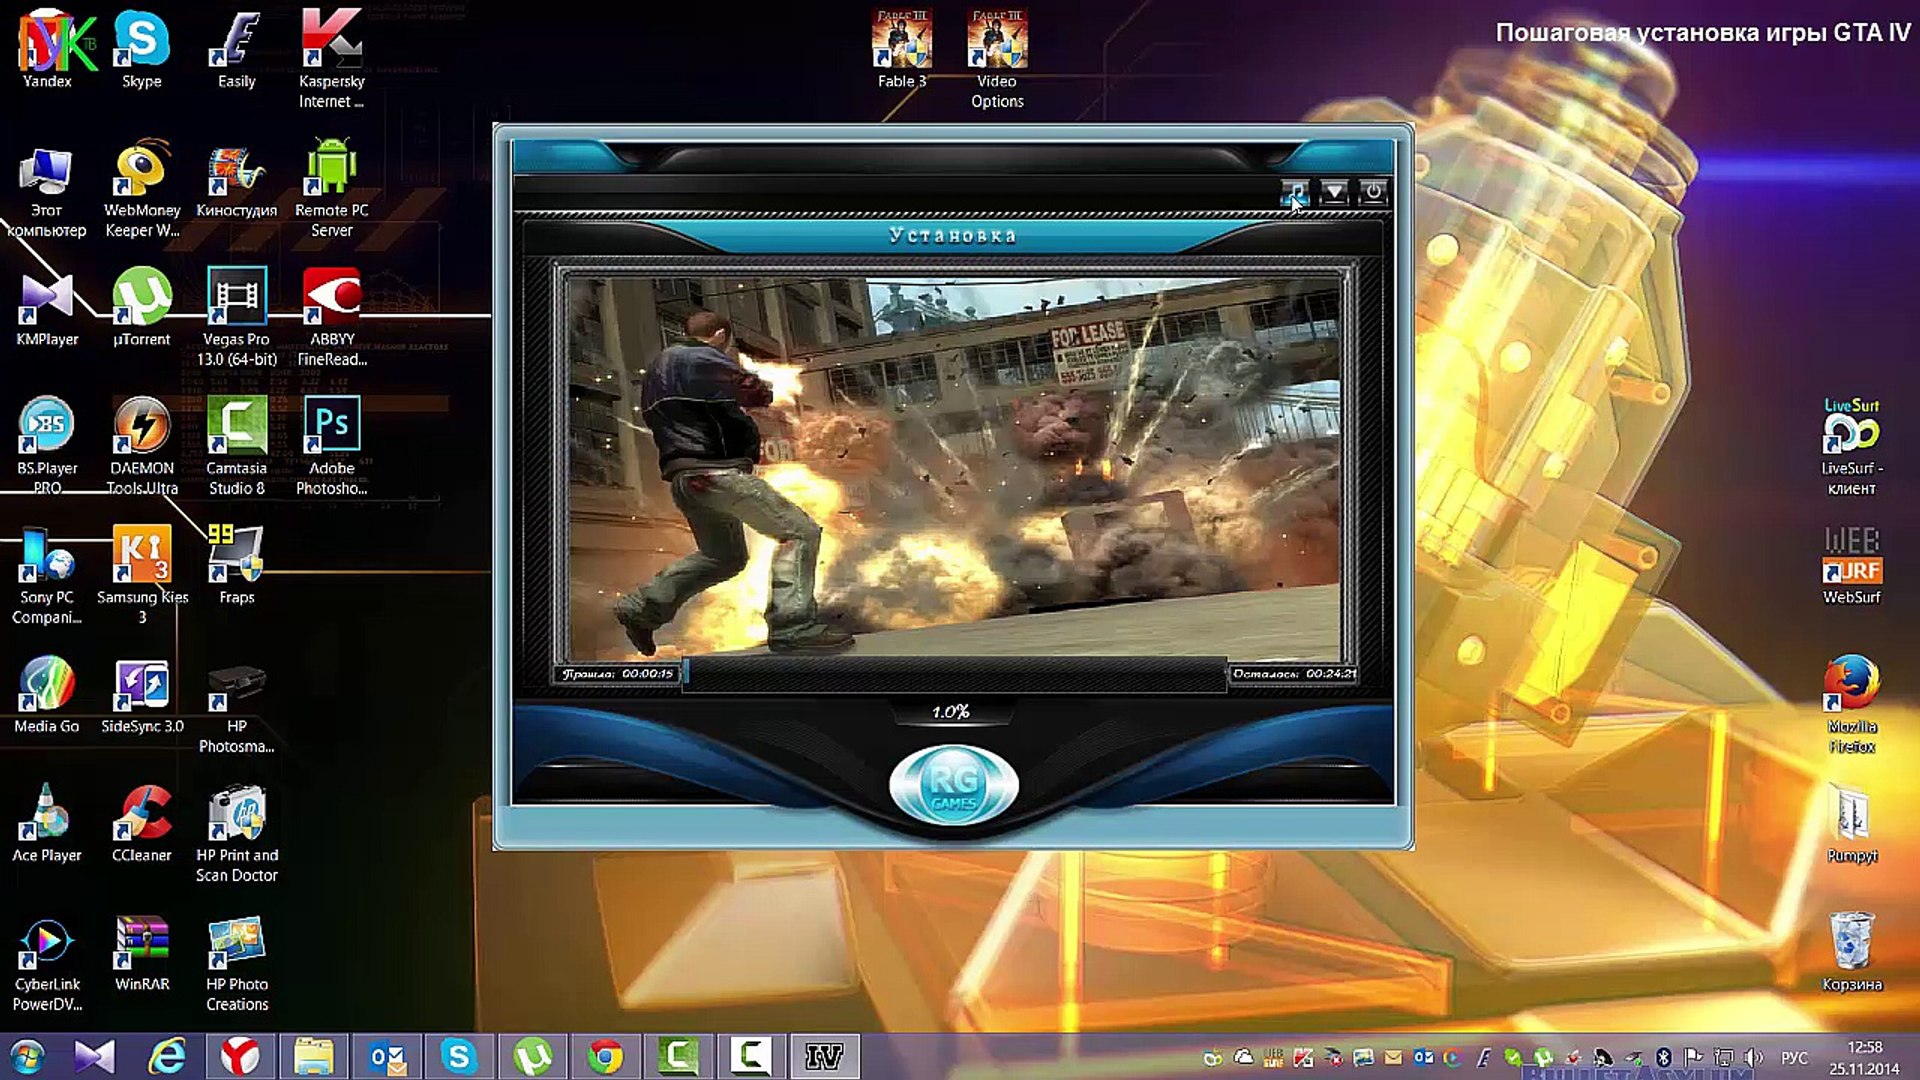Open the Windows Start button
The height and width of the screenshot is (1080, 1920).
coord(27,1057)
